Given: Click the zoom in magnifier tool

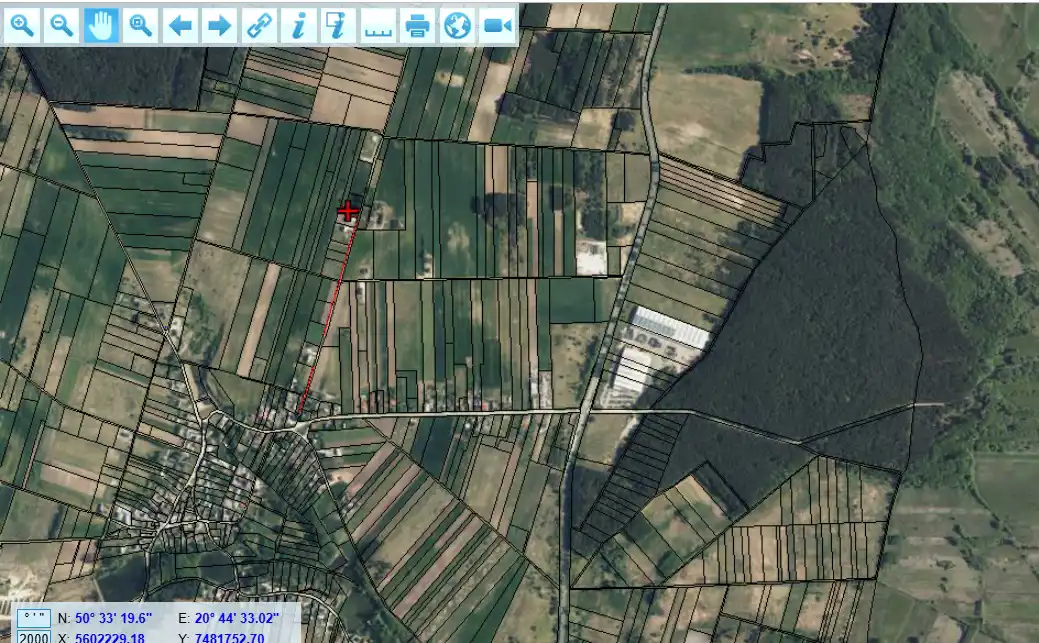Looking at the screenshot, I should point(23,26).
